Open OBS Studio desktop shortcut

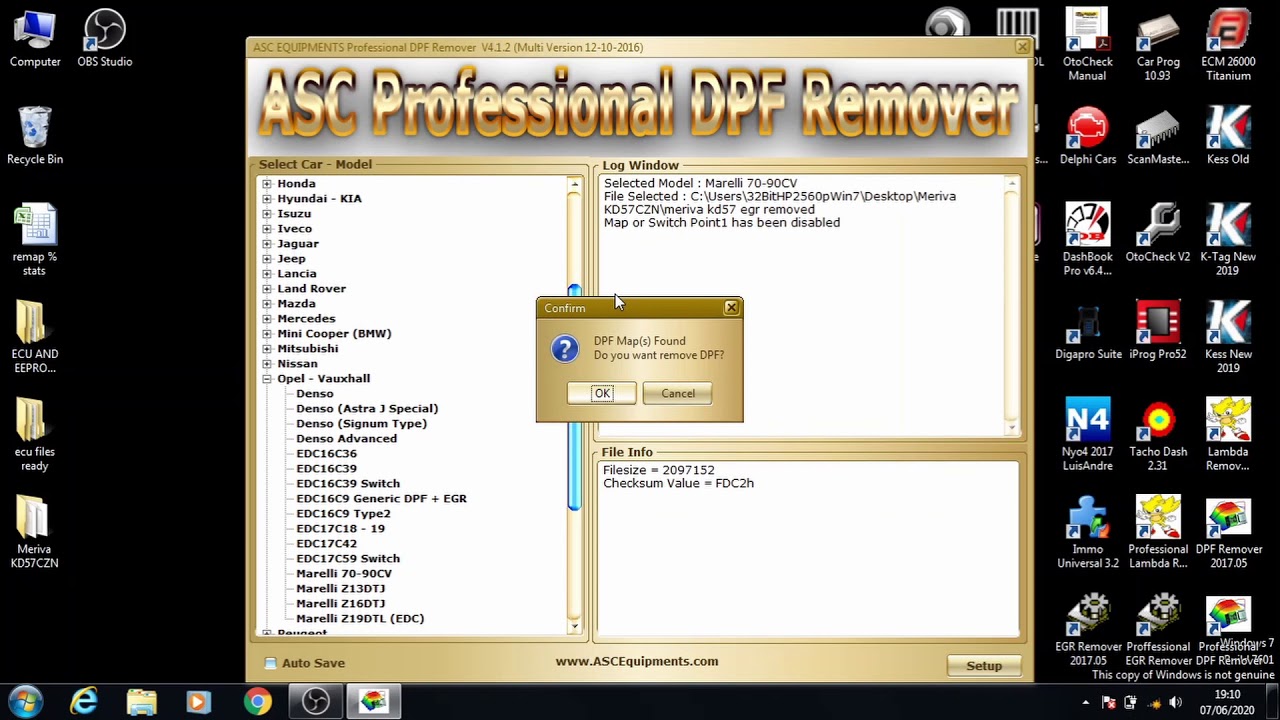pyautogui.click(x=105, y=40)
